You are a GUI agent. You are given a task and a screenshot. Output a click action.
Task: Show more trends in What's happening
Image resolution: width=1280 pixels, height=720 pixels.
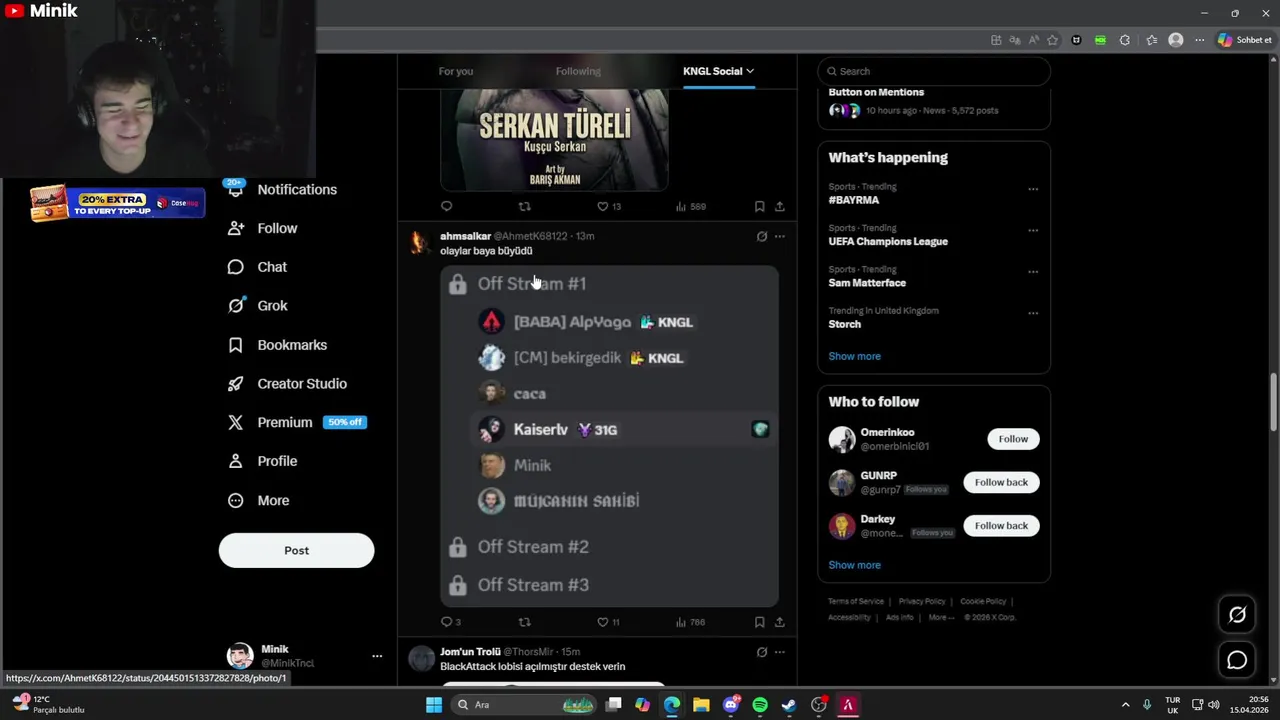click(x=854, y=356)
